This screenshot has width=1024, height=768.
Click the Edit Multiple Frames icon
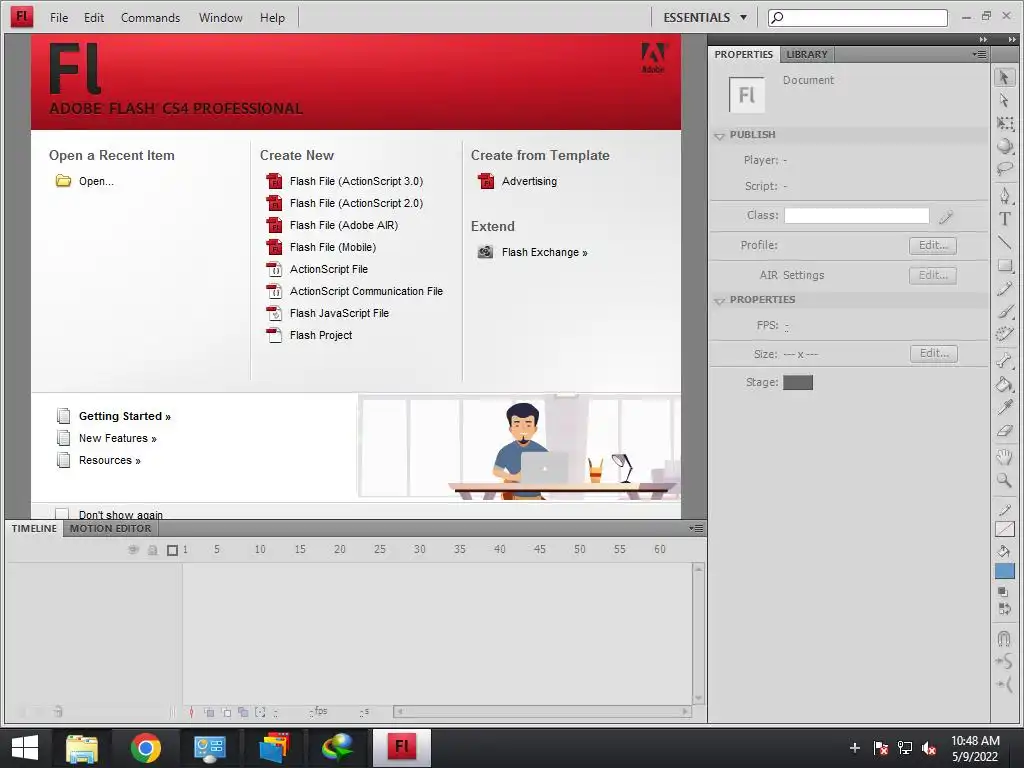pos(243,712)
